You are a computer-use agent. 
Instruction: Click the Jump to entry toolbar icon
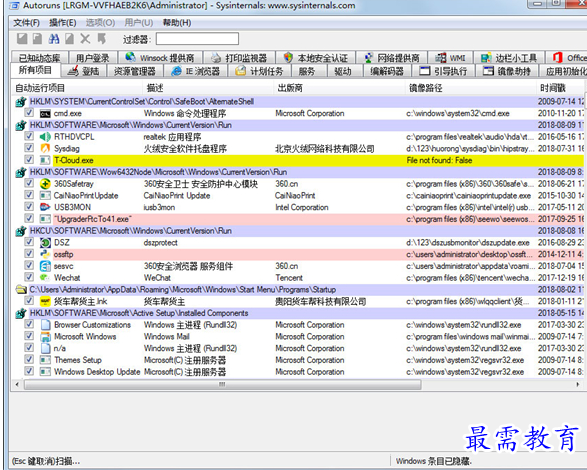[101, 39]
